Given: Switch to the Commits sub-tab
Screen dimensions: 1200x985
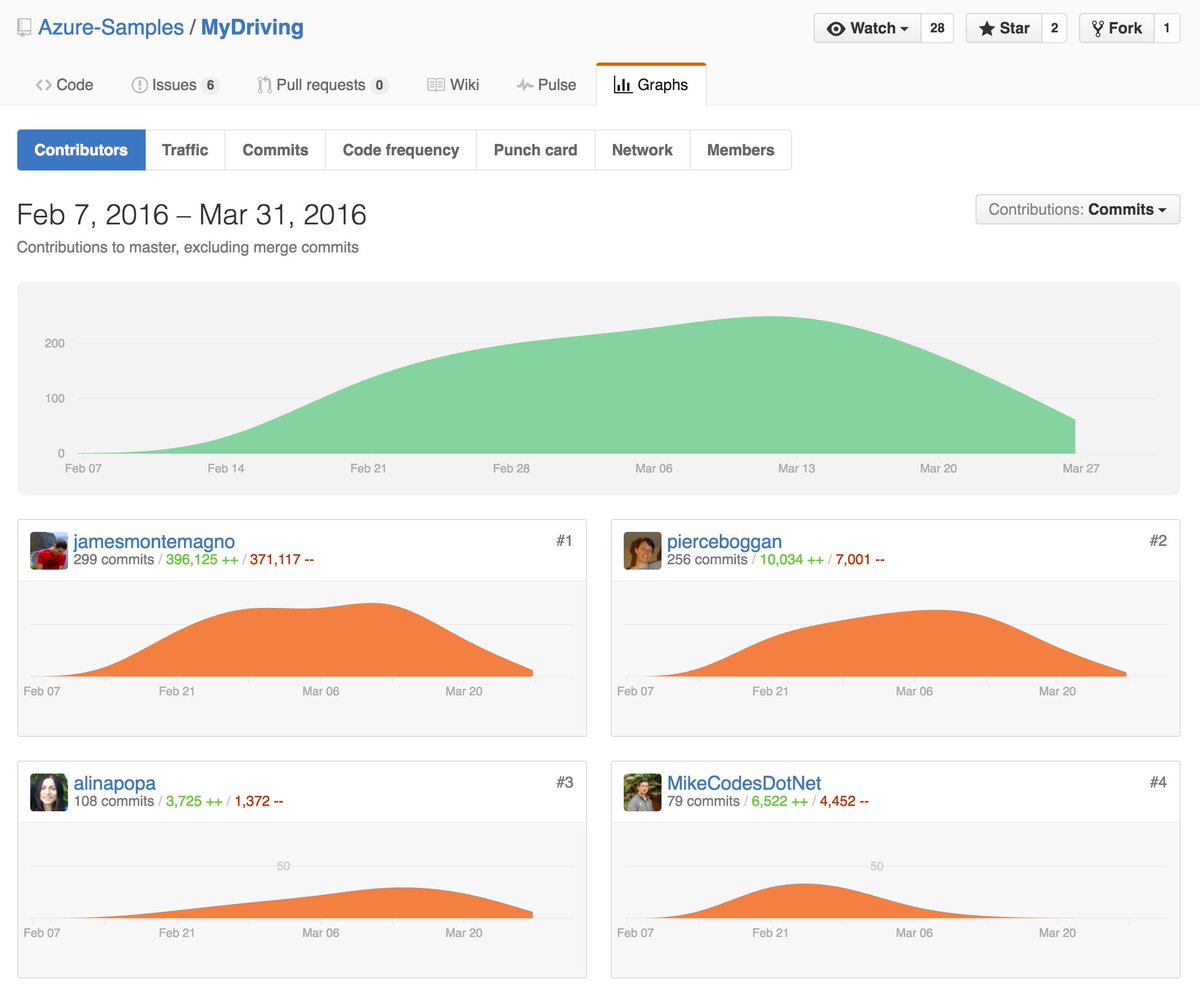Looking at the screenshot, I should [x=275, y=150].
